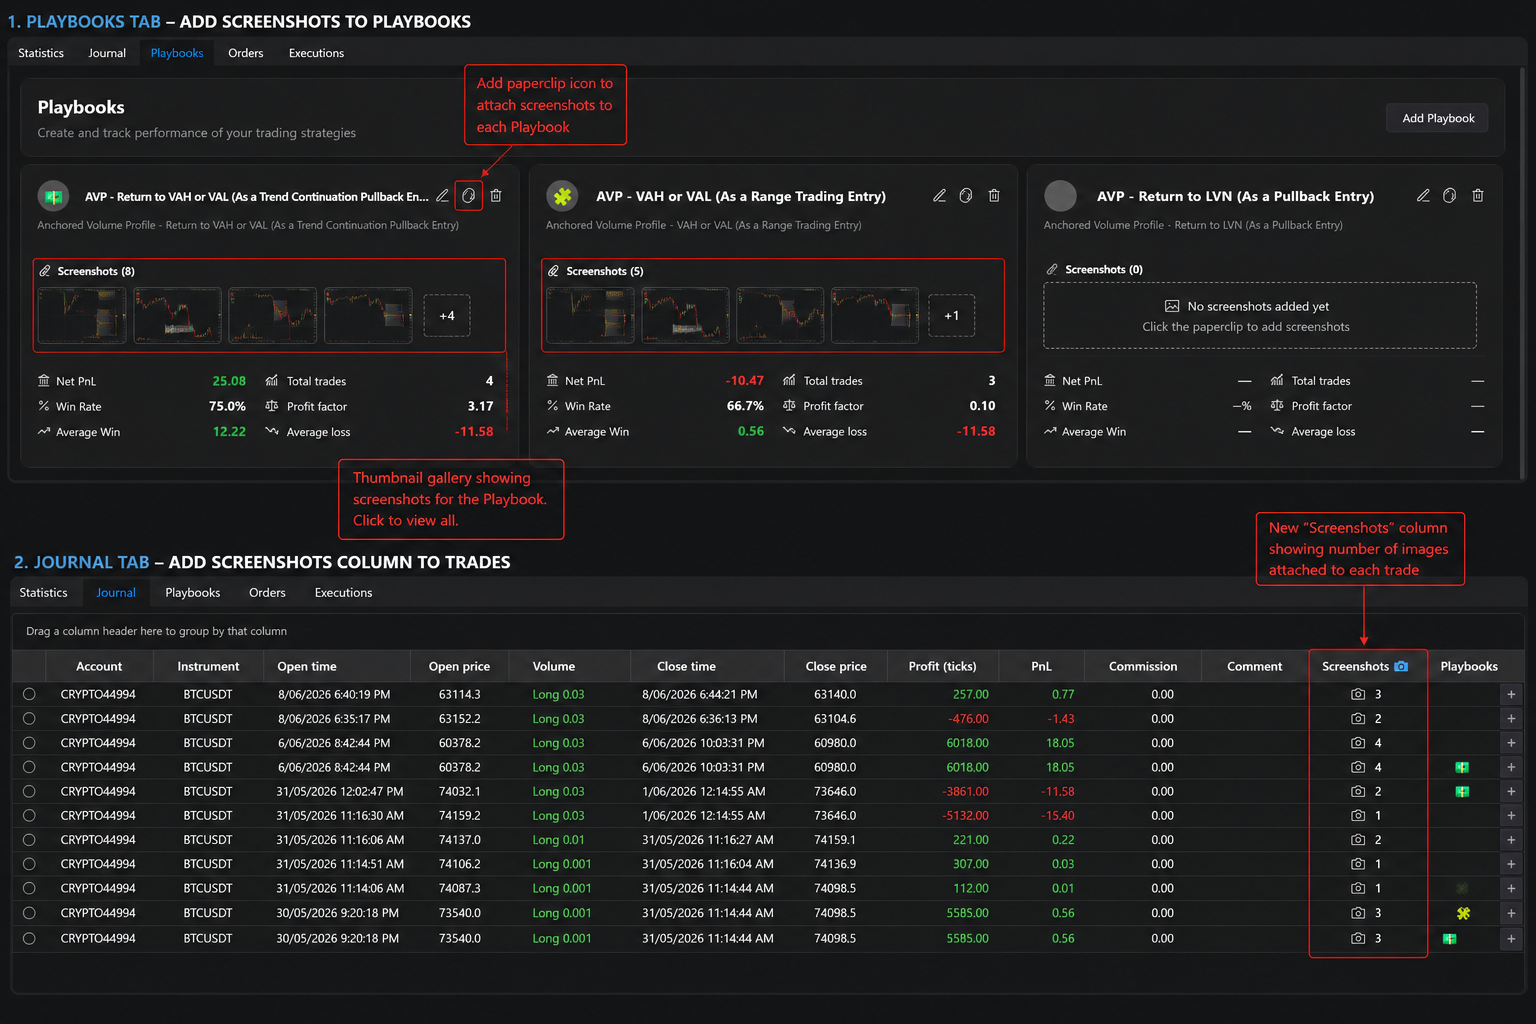
Task: Click paperclip icon on Return to LVN playbook
Action: click(x=1449, y=196)
